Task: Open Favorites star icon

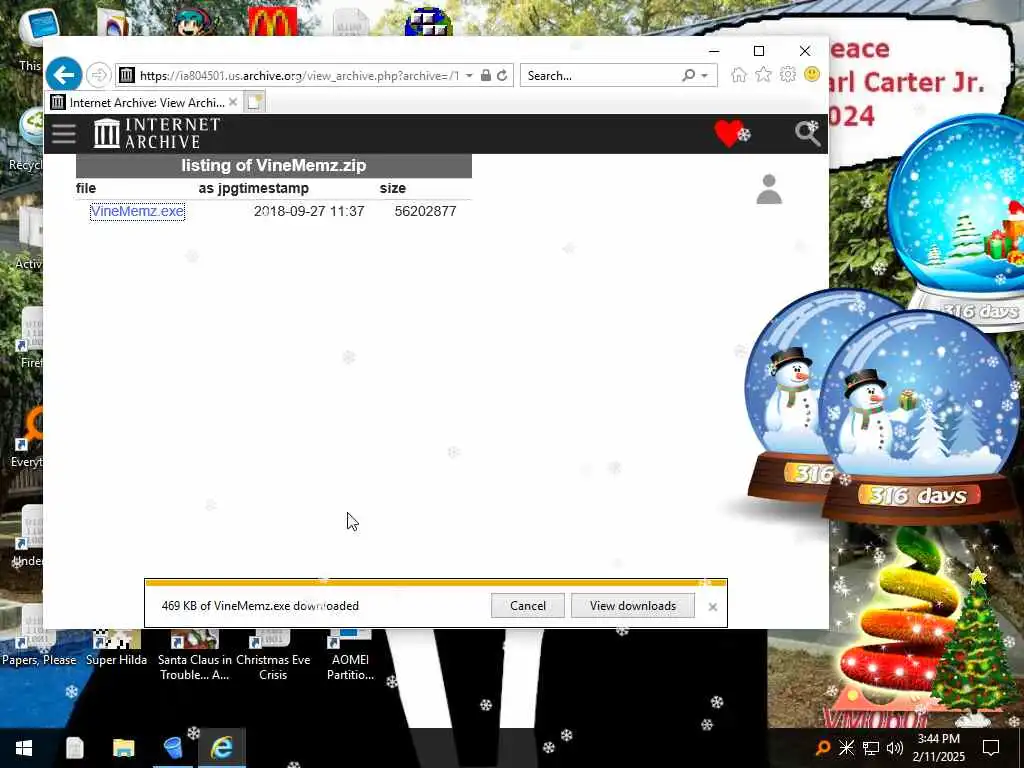Action: pyautogui.click(x=763, y=74)
